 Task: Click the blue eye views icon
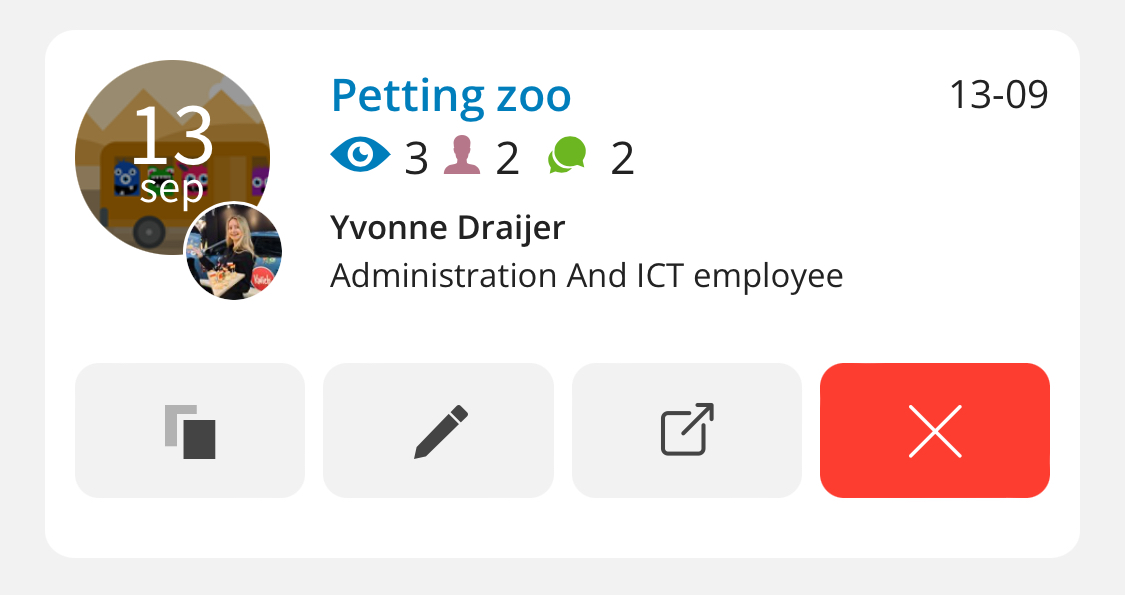[360, 154]
